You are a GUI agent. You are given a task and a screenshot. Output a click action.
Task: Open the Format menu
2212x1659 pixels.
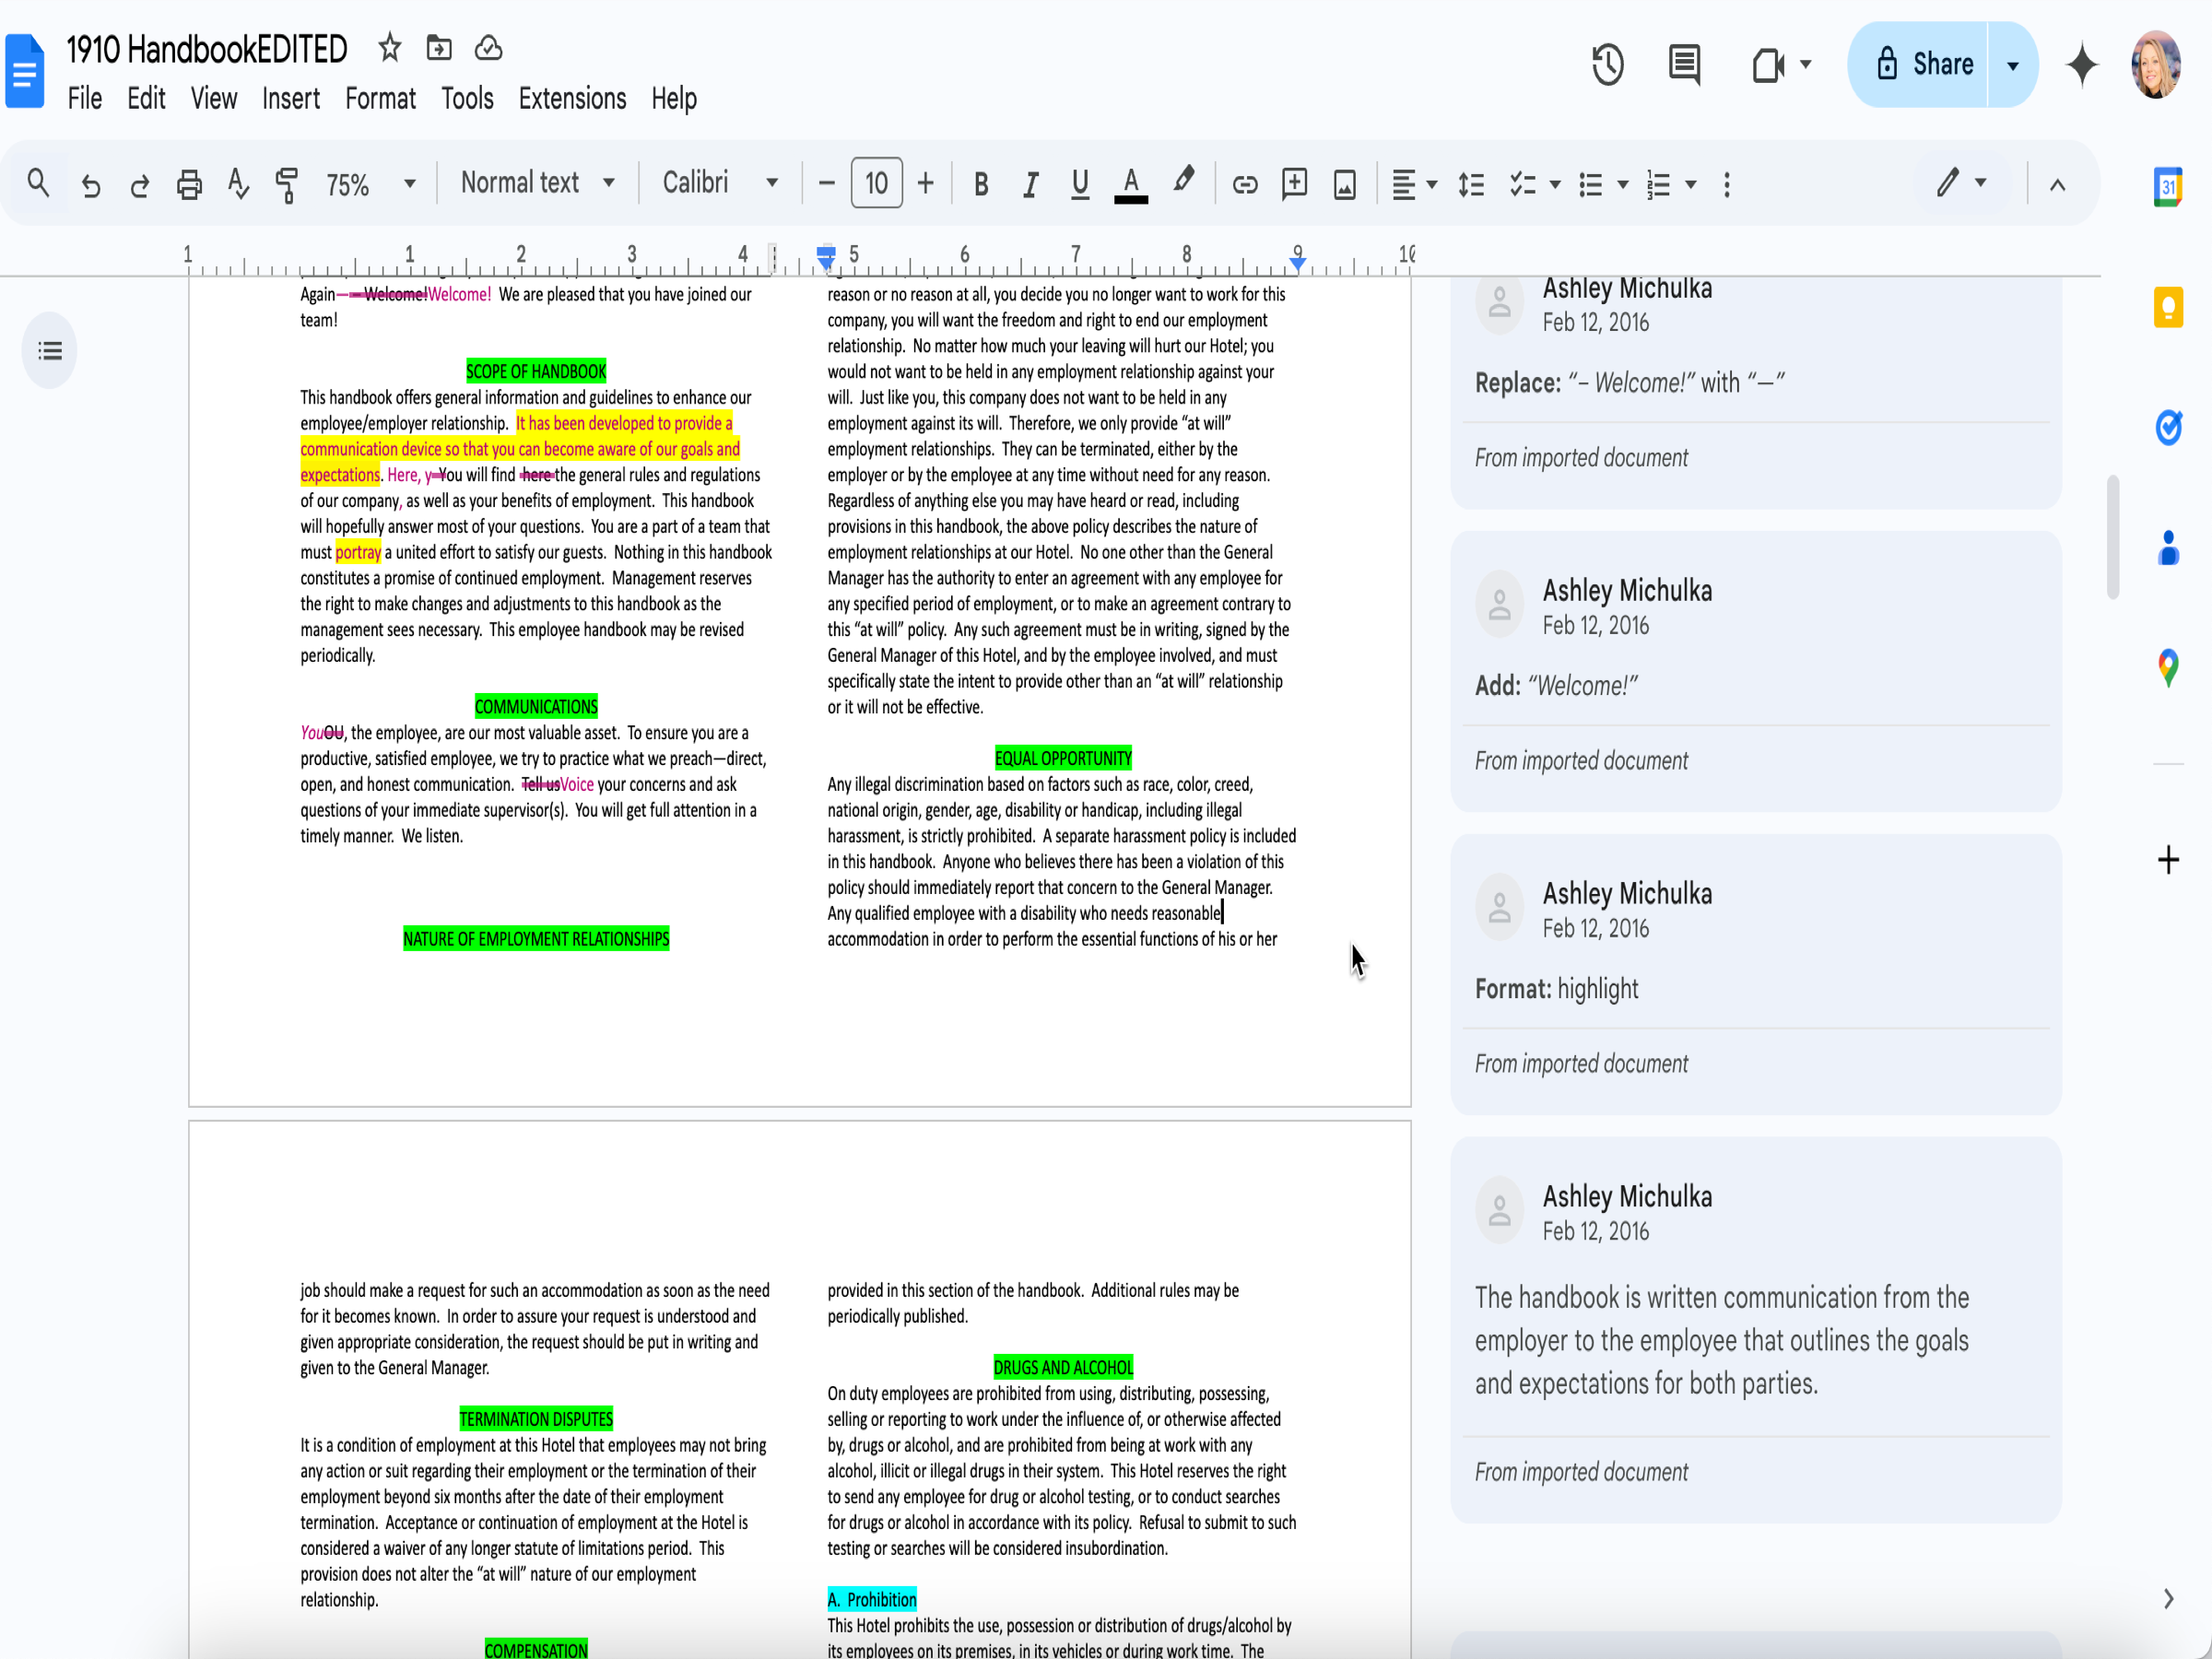380,99
